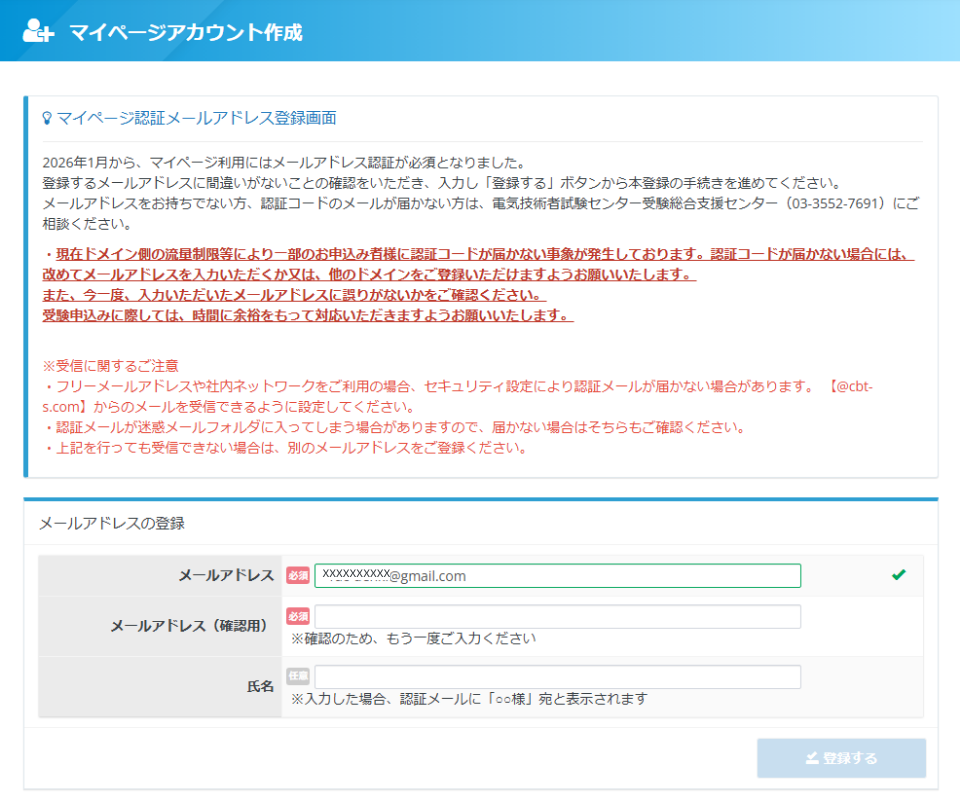
Task: Click the マイページアカウント作成 header title
Action: point(186,32)
